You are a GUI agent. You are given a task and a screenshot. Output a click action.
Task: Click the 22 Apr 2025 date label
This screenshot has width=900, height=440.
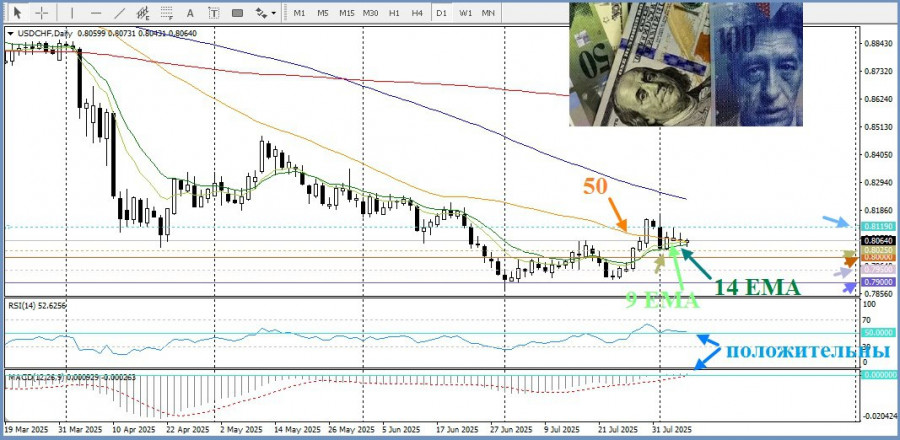[x=188, y=429]
